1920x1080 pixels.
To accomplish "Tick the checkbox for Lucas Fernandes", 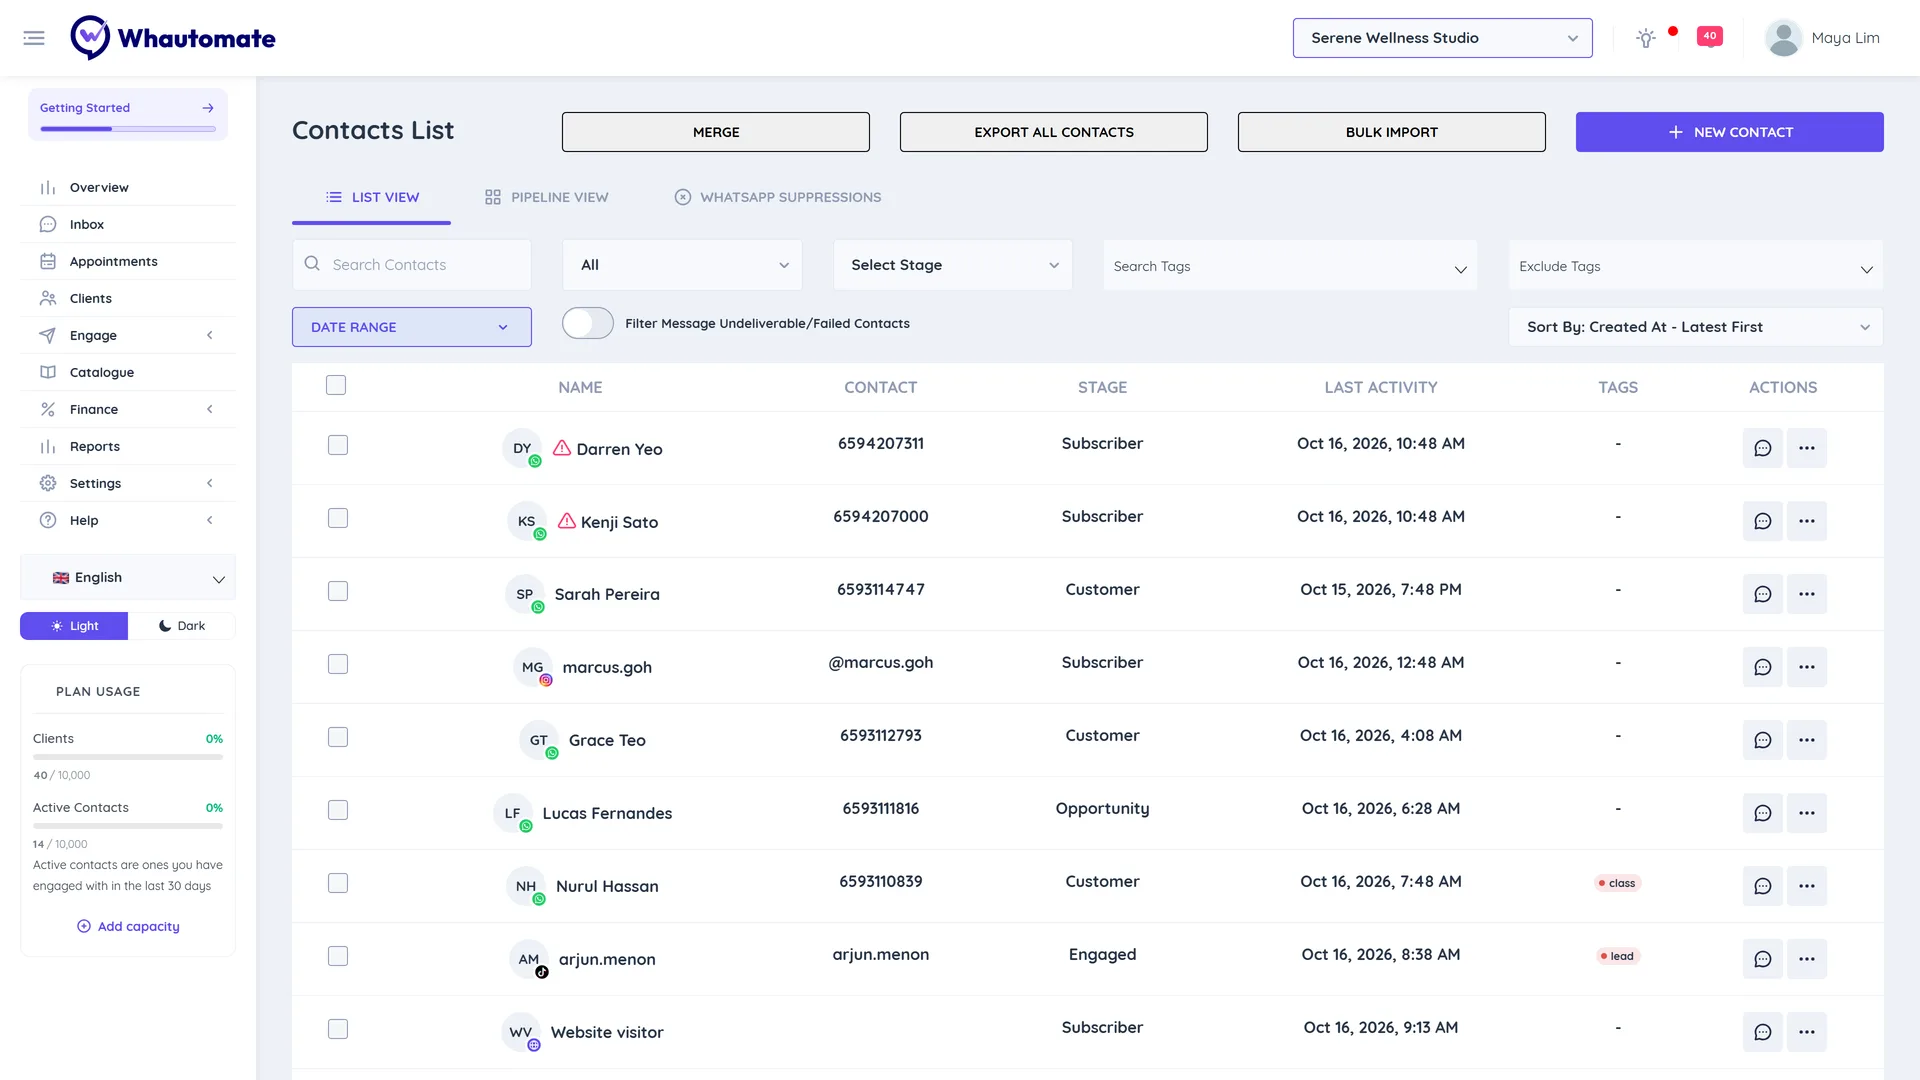I will pyautogui.click(x=338, y=810).
